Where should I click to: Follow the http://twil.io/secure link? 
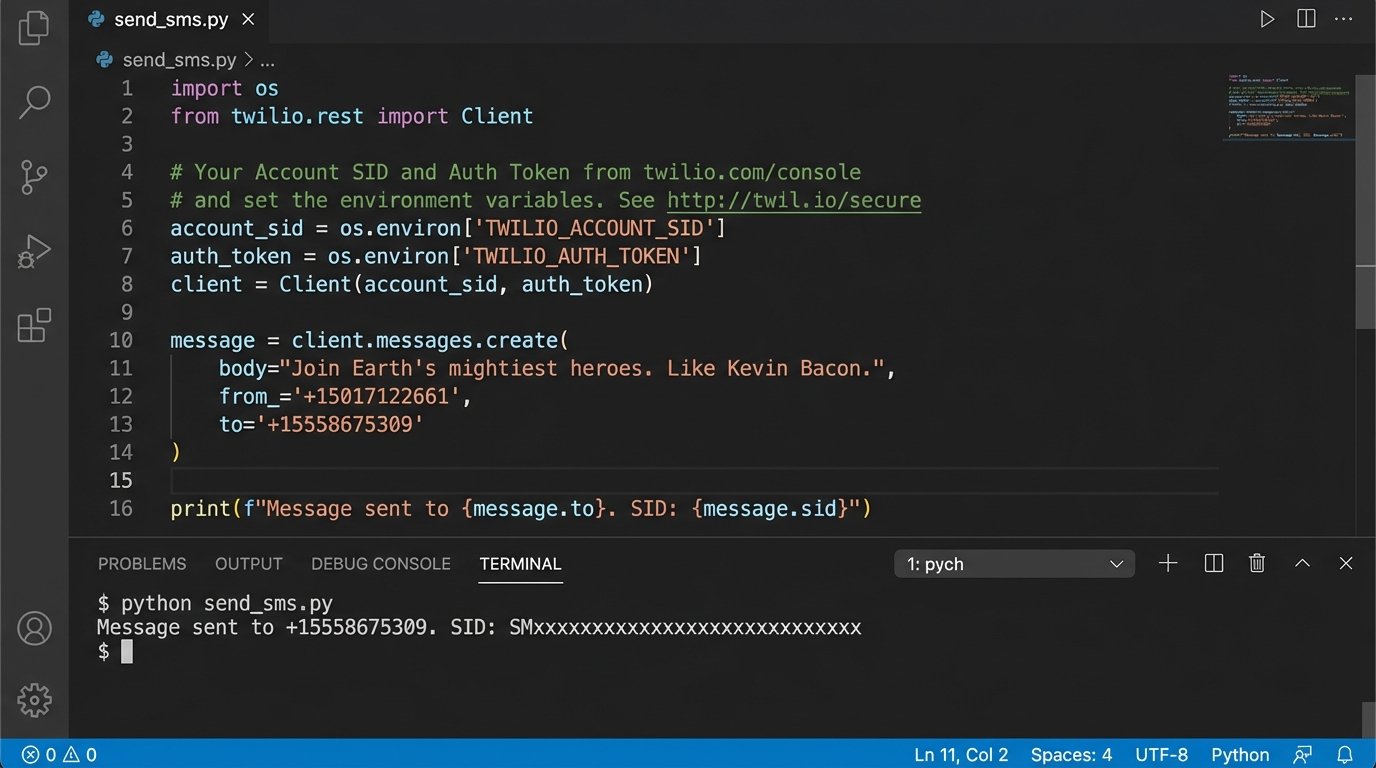coord(794,200)
